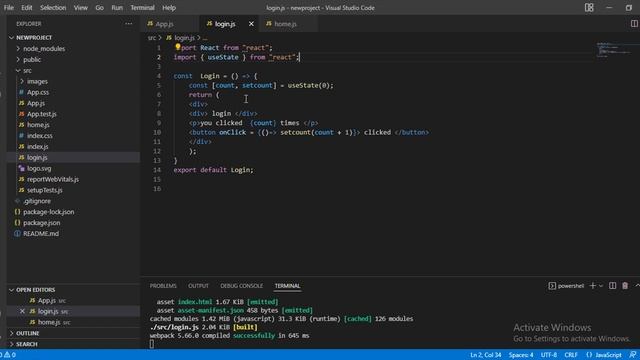Expand the public folder
Screen dimensions: 640x360
(32, 60)
